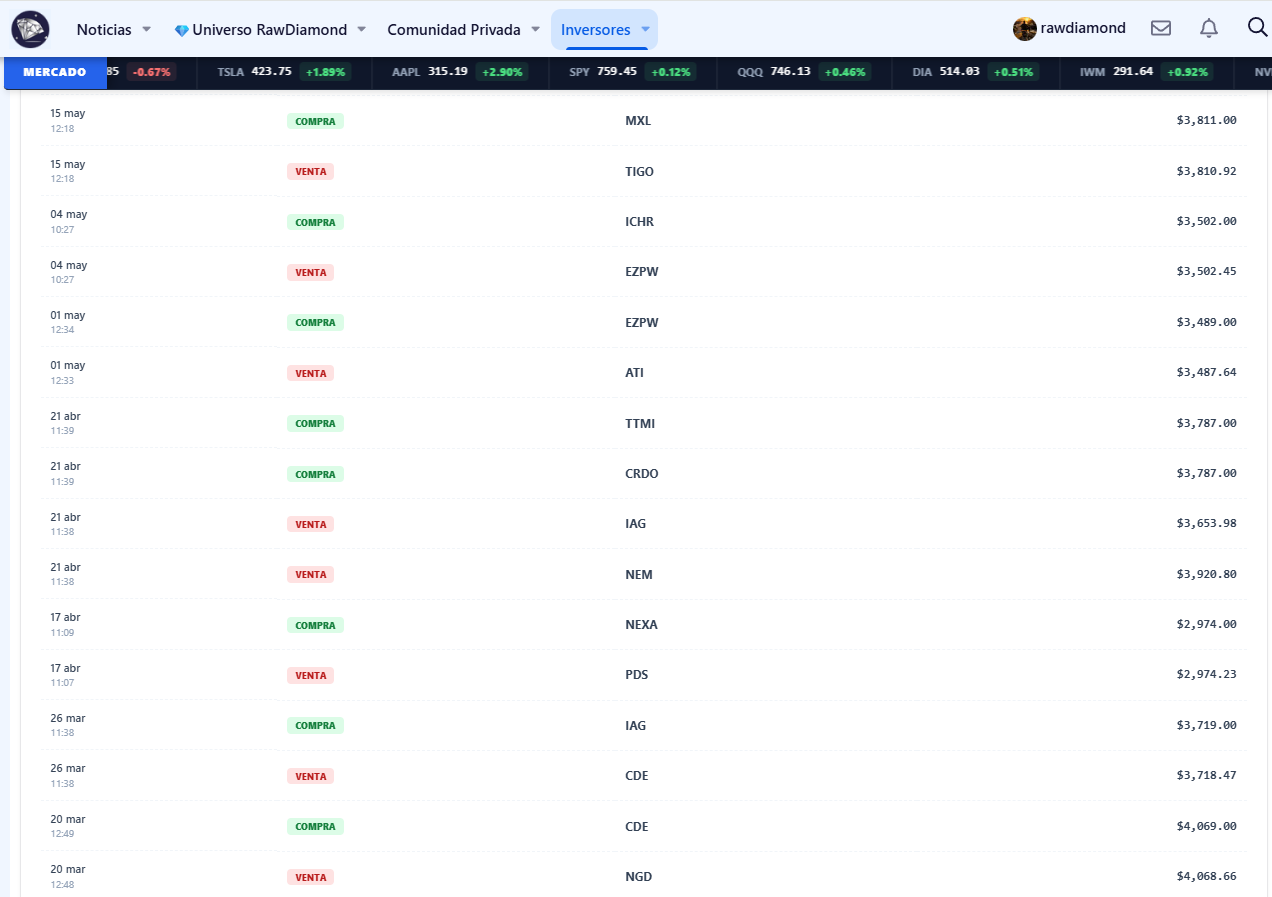
Task: Click the COMPRA badge on NEXA row
Action: (x=315, y=625)
